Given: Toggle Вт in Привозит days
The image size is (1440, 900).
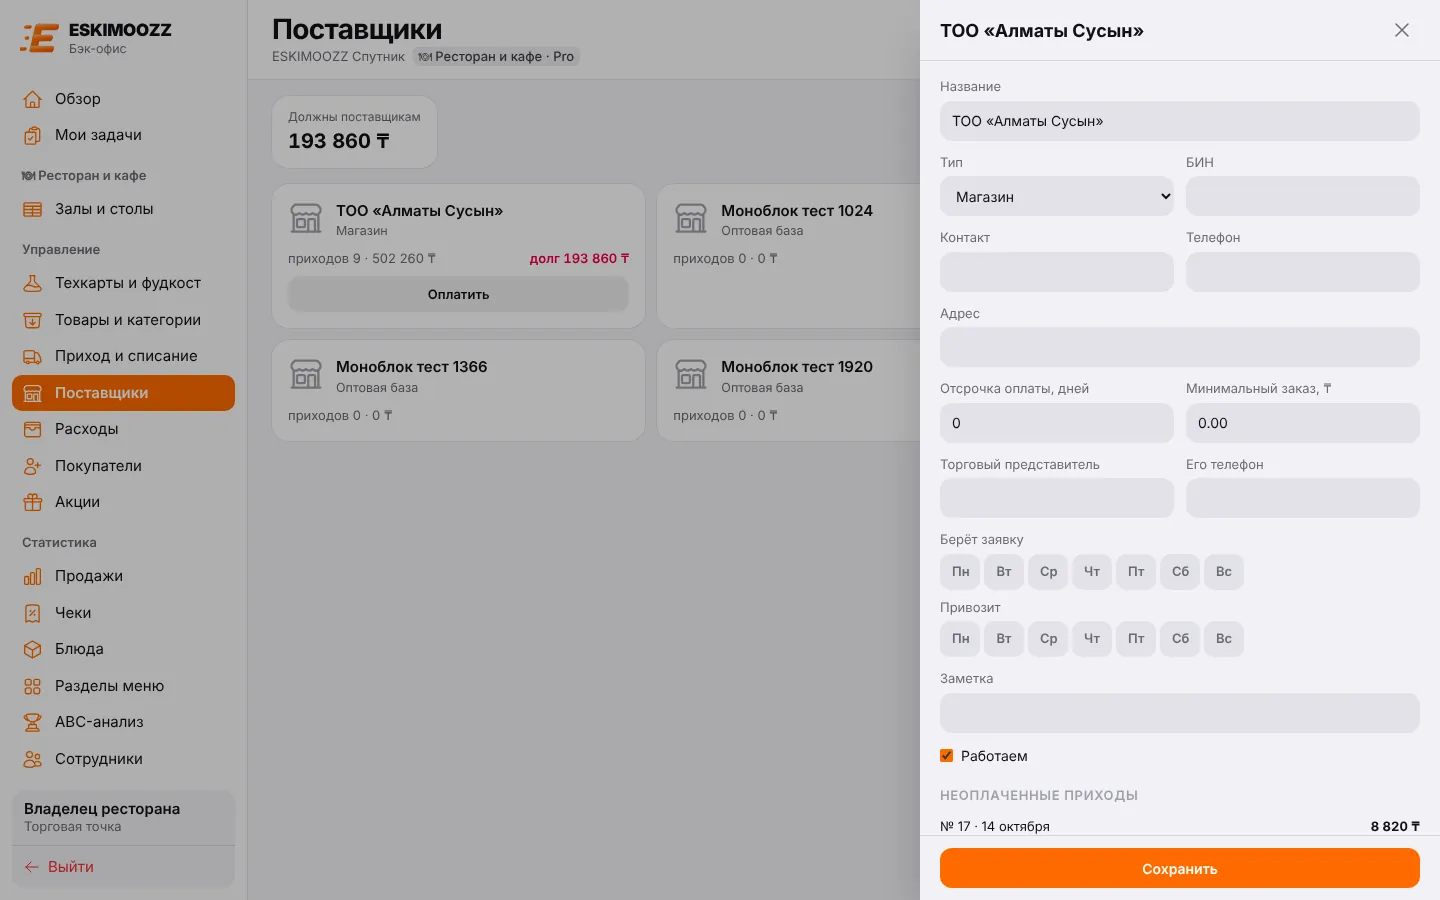Looking at the screenshot, I should click(1004, 639).
